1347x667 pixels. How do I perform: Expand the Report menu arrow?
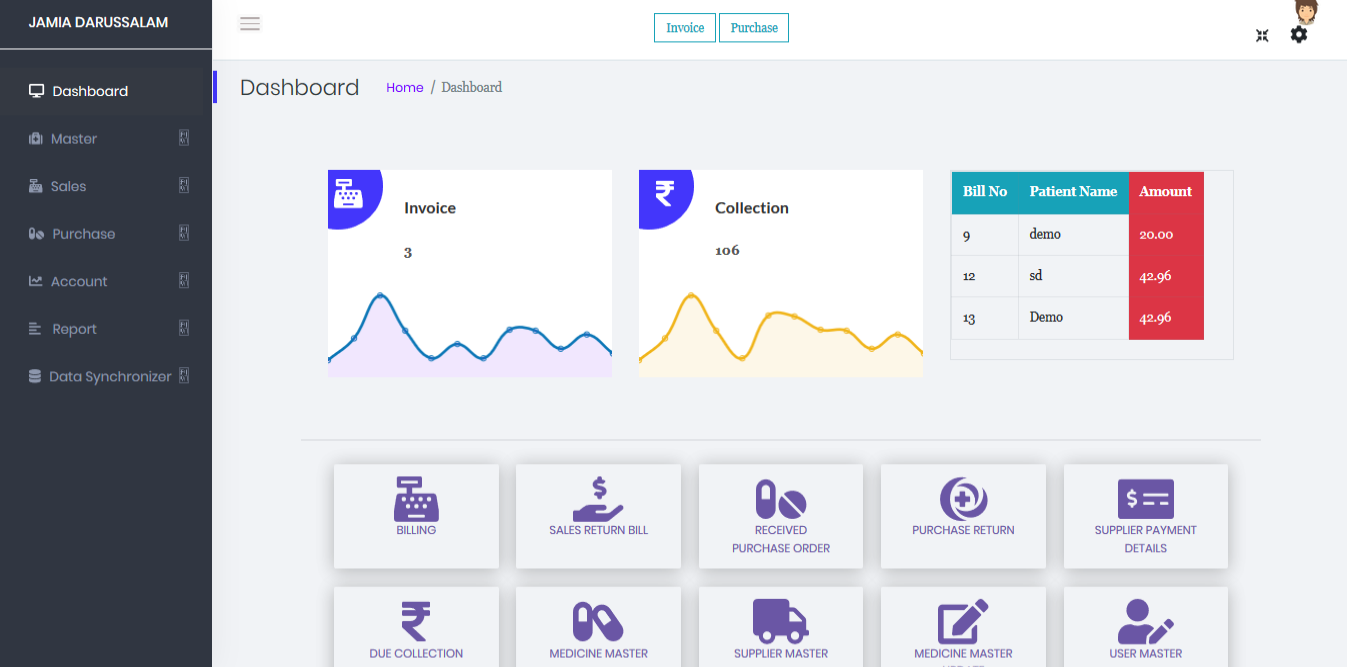point(184,328)
